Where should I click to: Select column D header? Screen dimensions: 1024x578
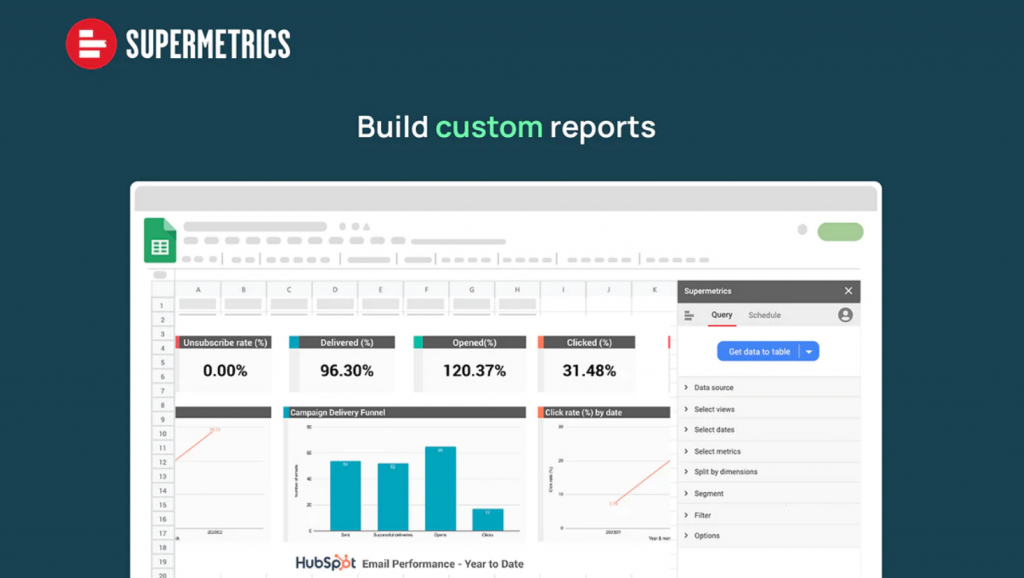(335, 289)
